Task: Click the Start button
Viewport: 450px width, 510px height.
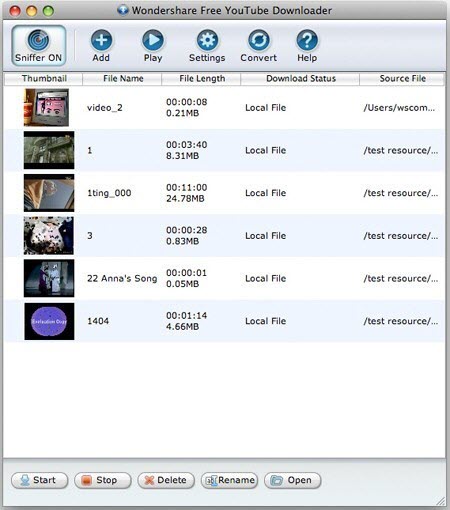Action: (x=40, y=480)
